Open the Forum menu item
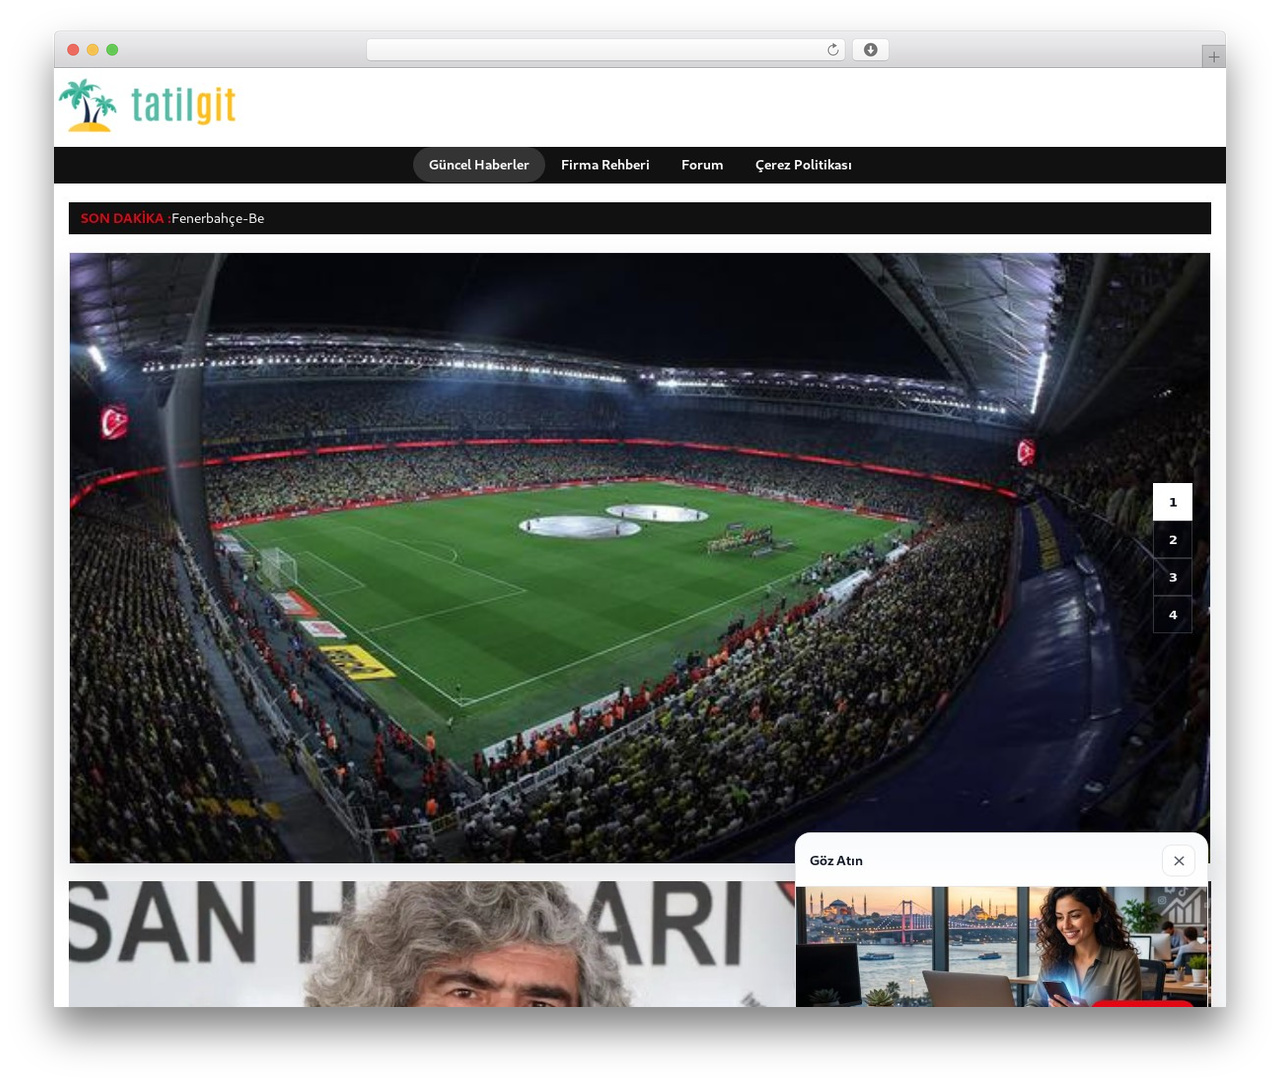This screenshot has height=1084, width=1280. coord(702,165)
